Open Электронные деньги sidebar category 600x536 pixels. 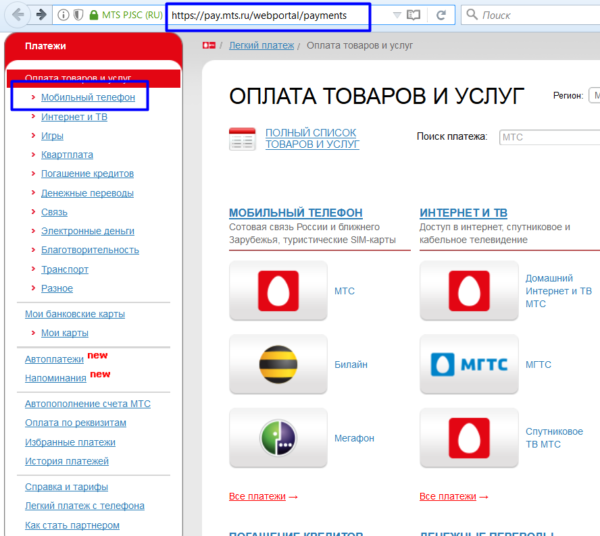pos(88,231)
